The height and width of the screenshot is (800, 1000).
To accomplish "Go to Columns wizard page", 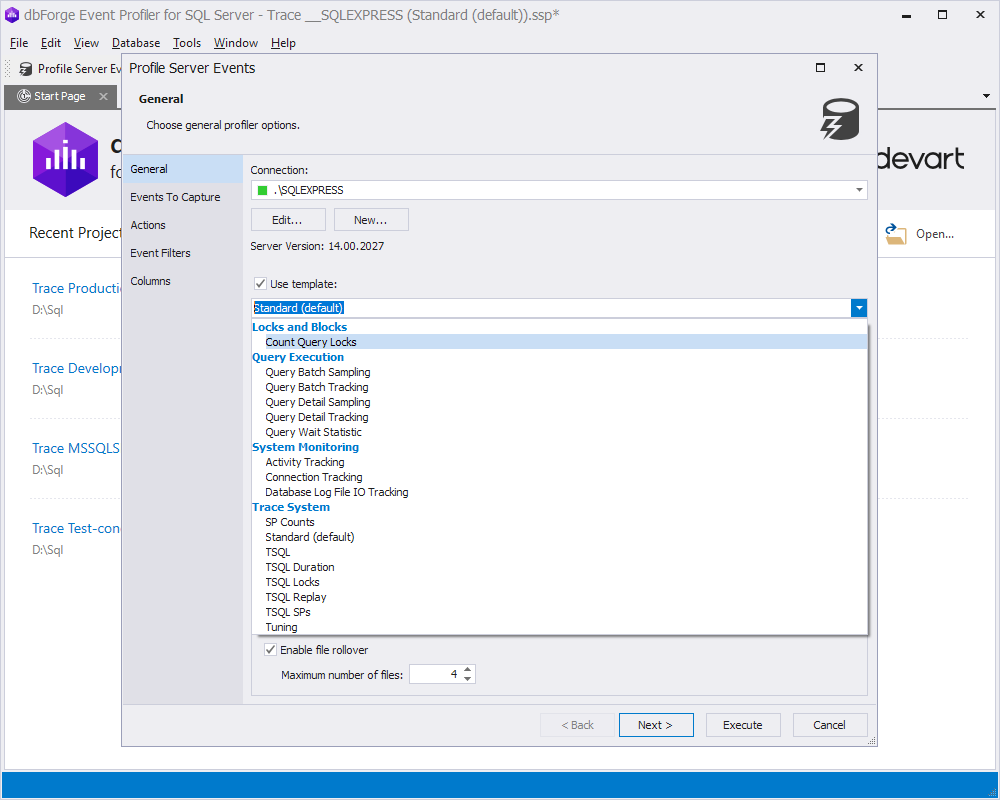I will click(x=182, y=281).
